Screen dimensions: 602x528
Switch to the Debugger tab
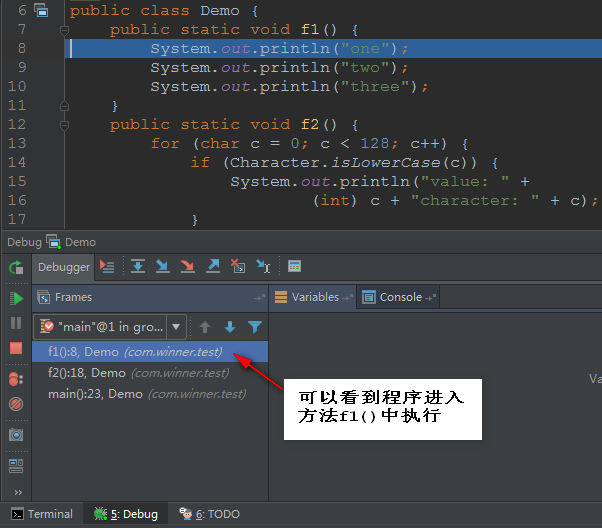64,267
